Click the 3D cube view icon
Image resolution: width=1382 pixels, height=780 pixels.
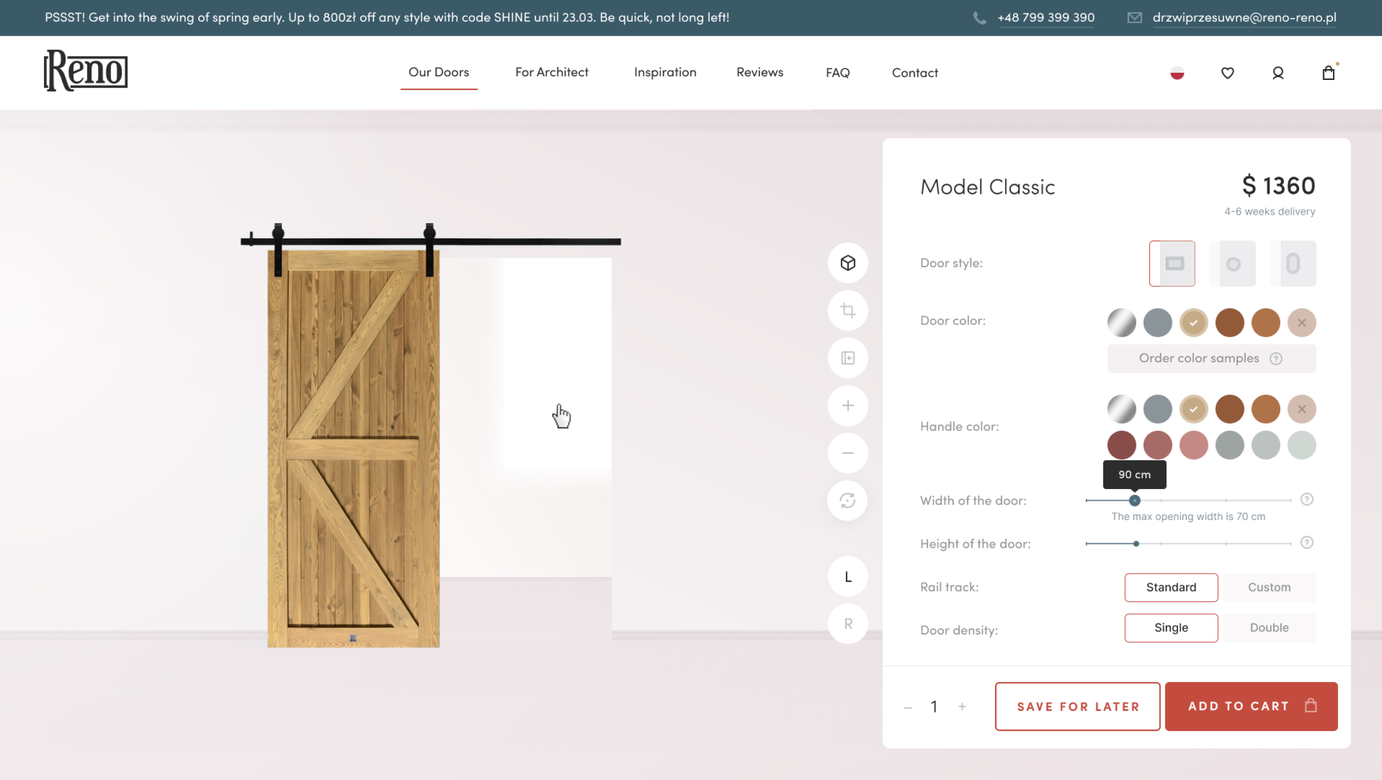[848, 263]
